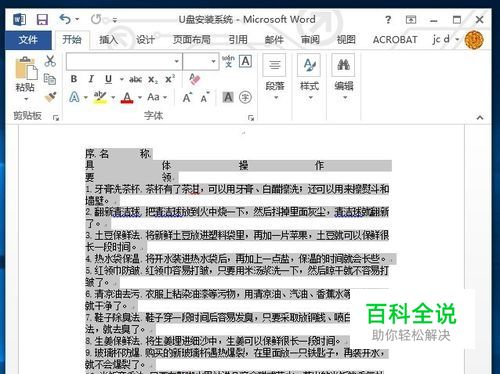Apply red font color
This screenshot has height=374, width=500.
(x=127, y=97)
